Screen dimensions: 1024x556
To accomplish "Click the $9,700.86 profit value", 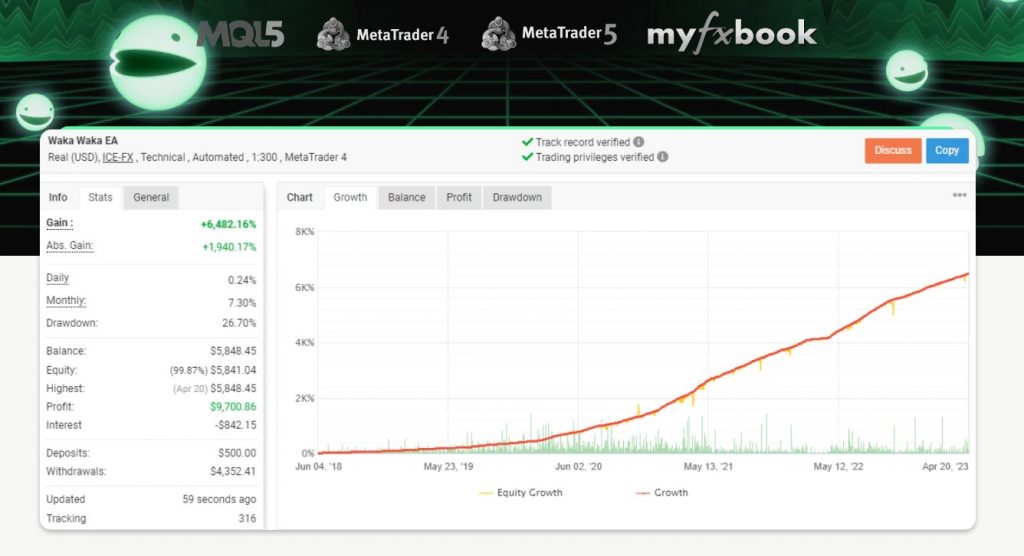I will click(x=233, y=406).
